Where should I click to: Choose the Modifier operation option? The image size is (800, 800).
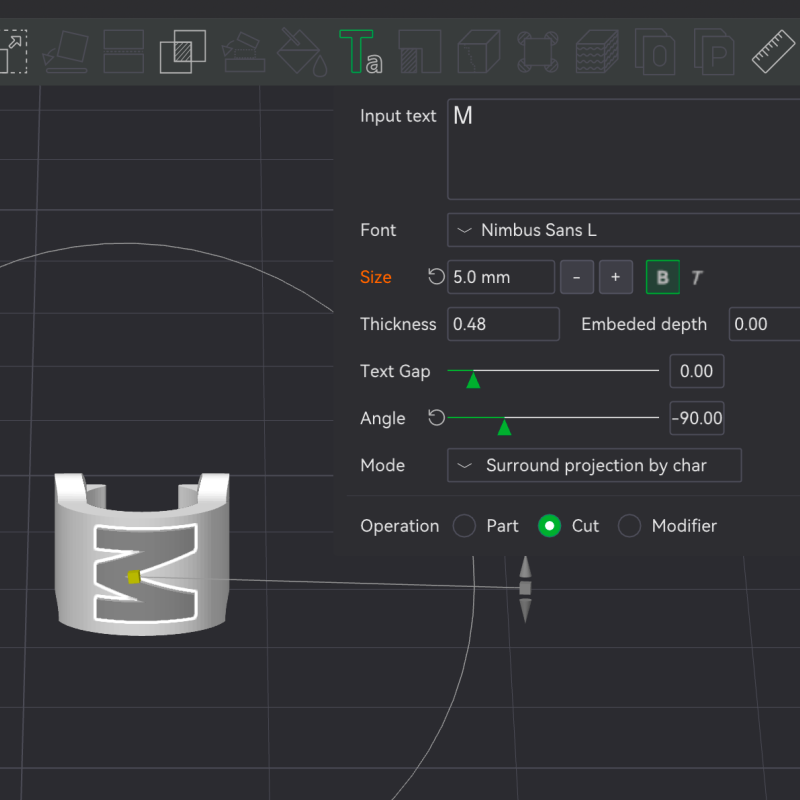[x=629, y=526]
